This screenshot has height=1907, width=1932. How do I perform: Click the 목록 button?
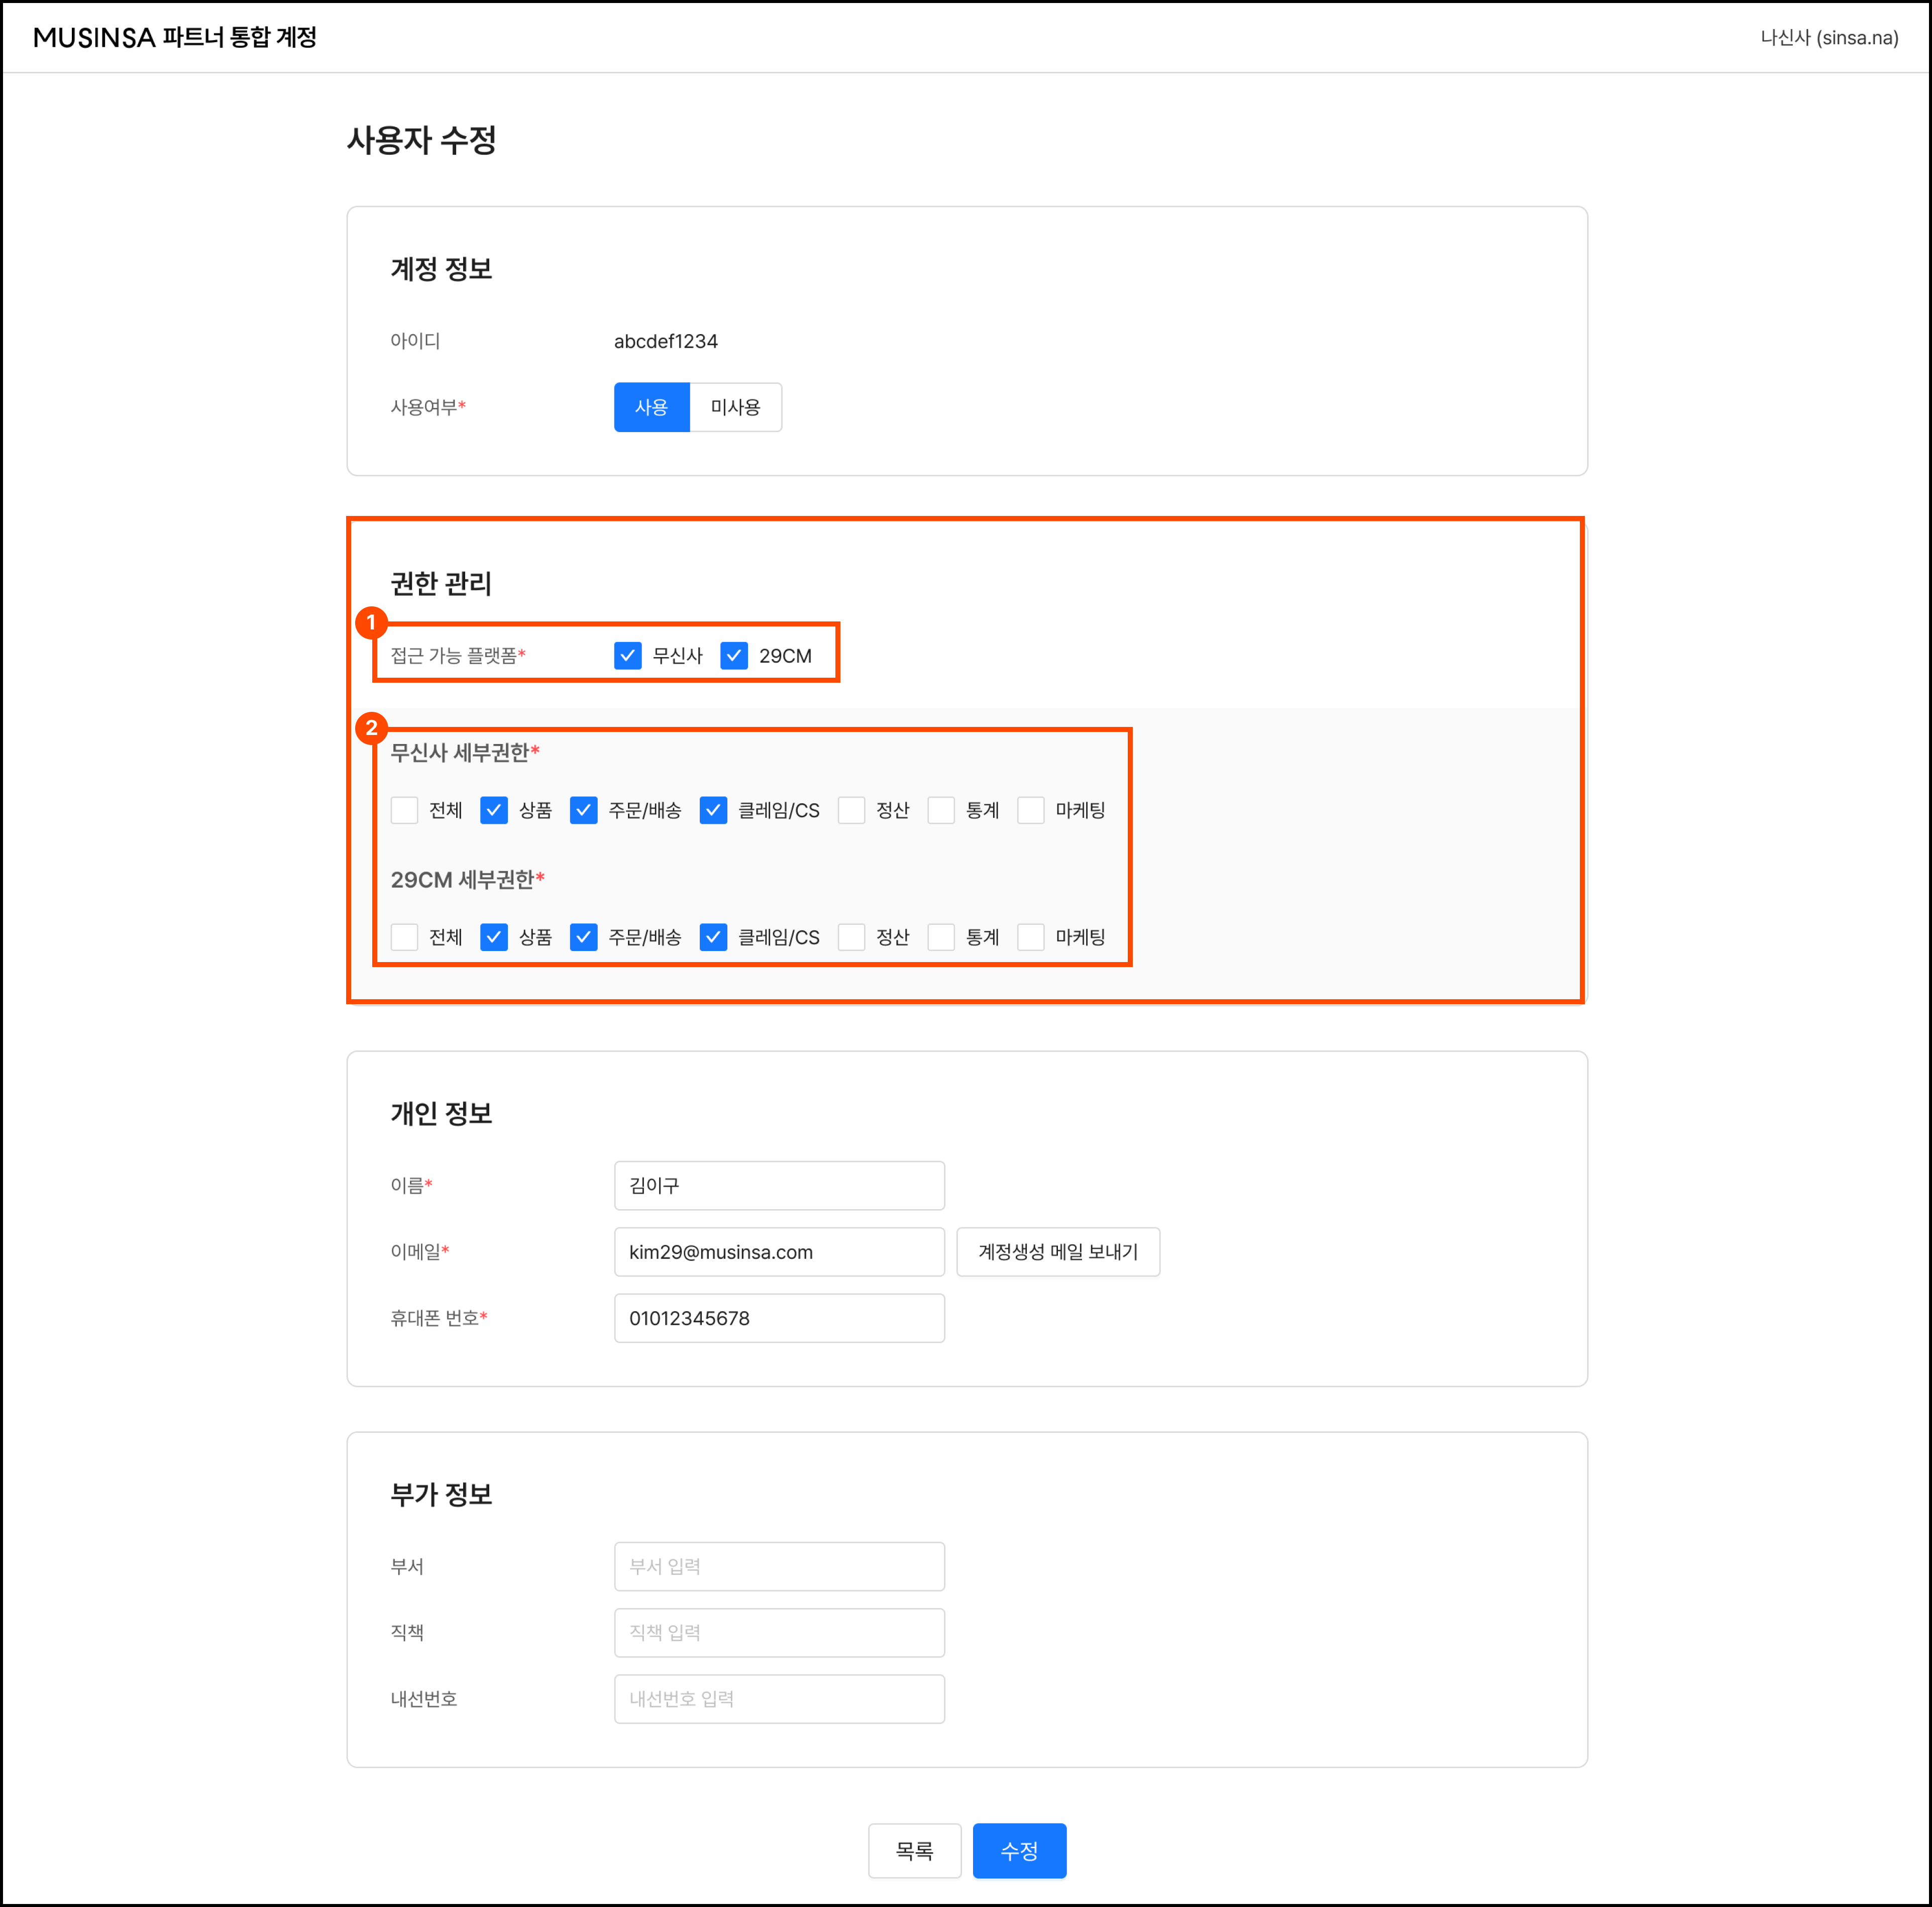914,1851
